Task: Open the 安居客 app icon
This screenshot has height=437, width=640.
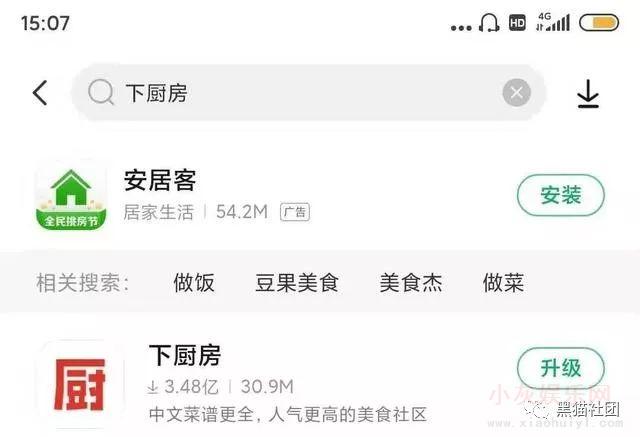Action: coord(71,195)
